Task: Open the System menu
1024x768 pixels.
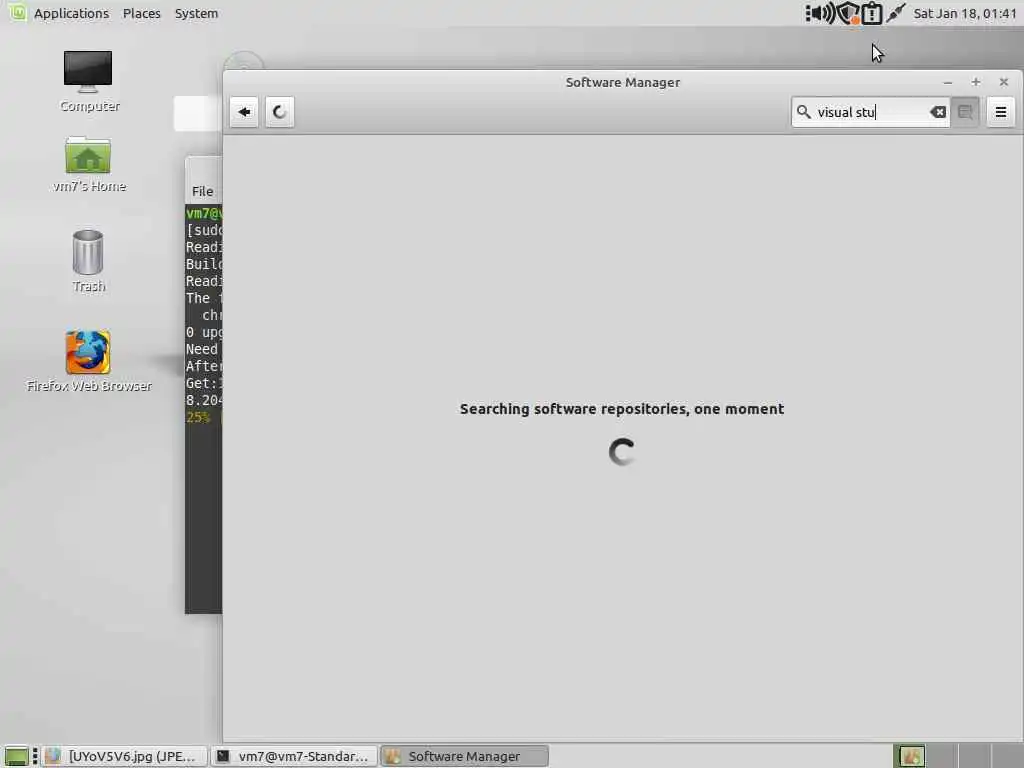Action: click(196, 13)
